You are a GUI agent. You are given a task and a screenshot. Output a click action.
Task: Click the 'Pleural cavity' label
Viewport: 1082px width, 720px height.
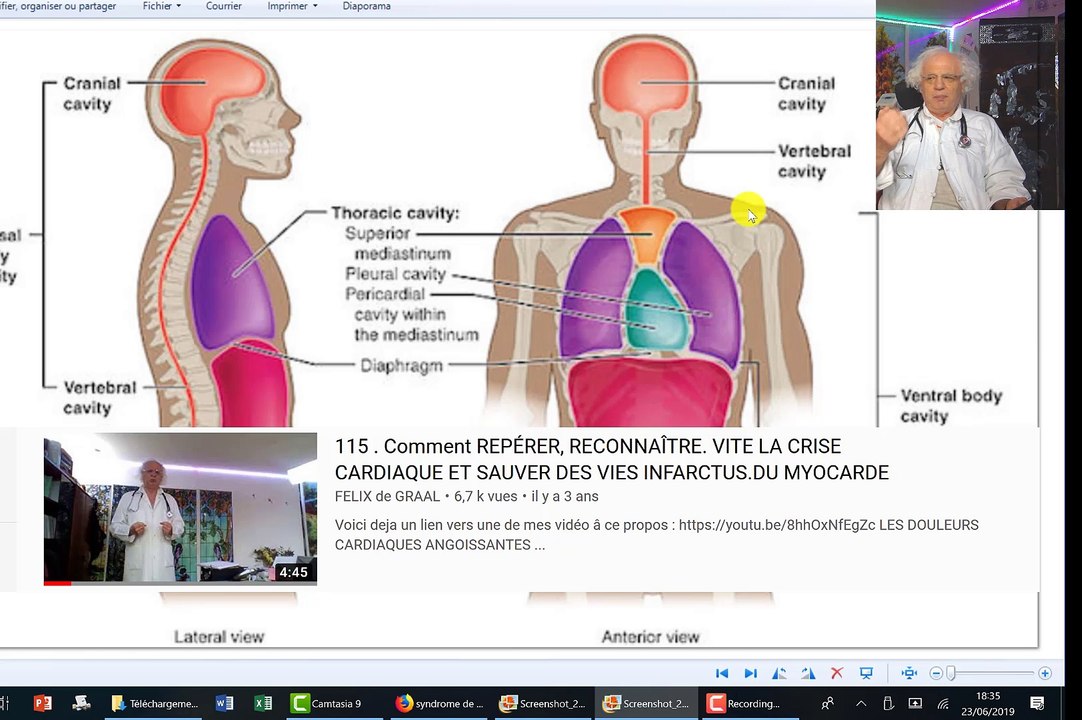[x=395, y=274]
